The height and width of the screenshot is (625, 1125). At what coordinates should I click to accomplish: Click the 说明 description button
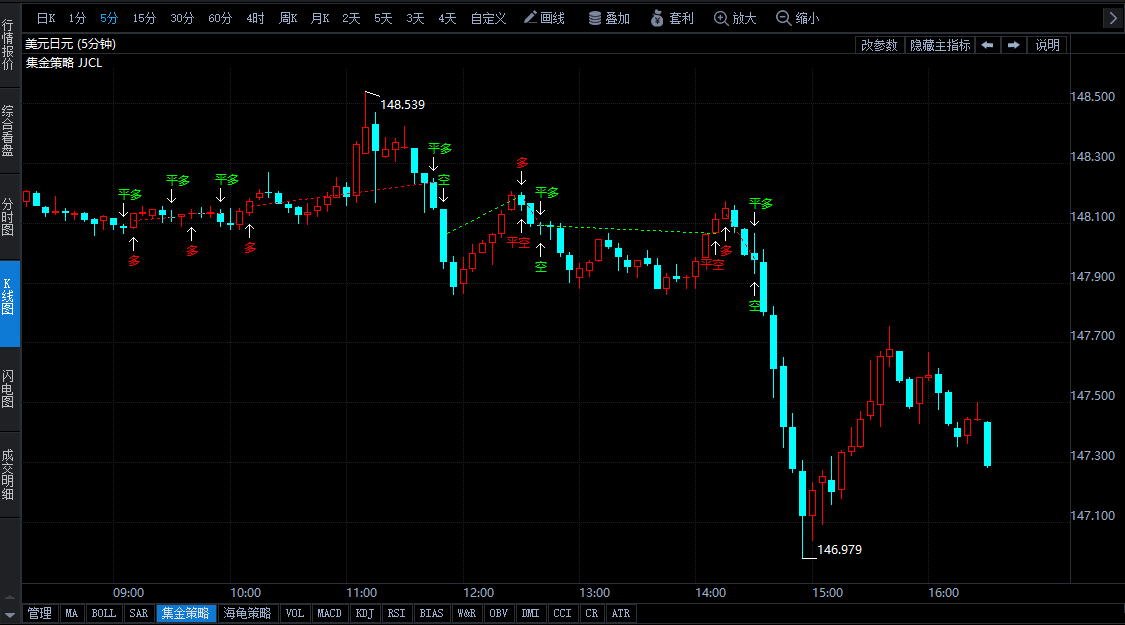1047,45
